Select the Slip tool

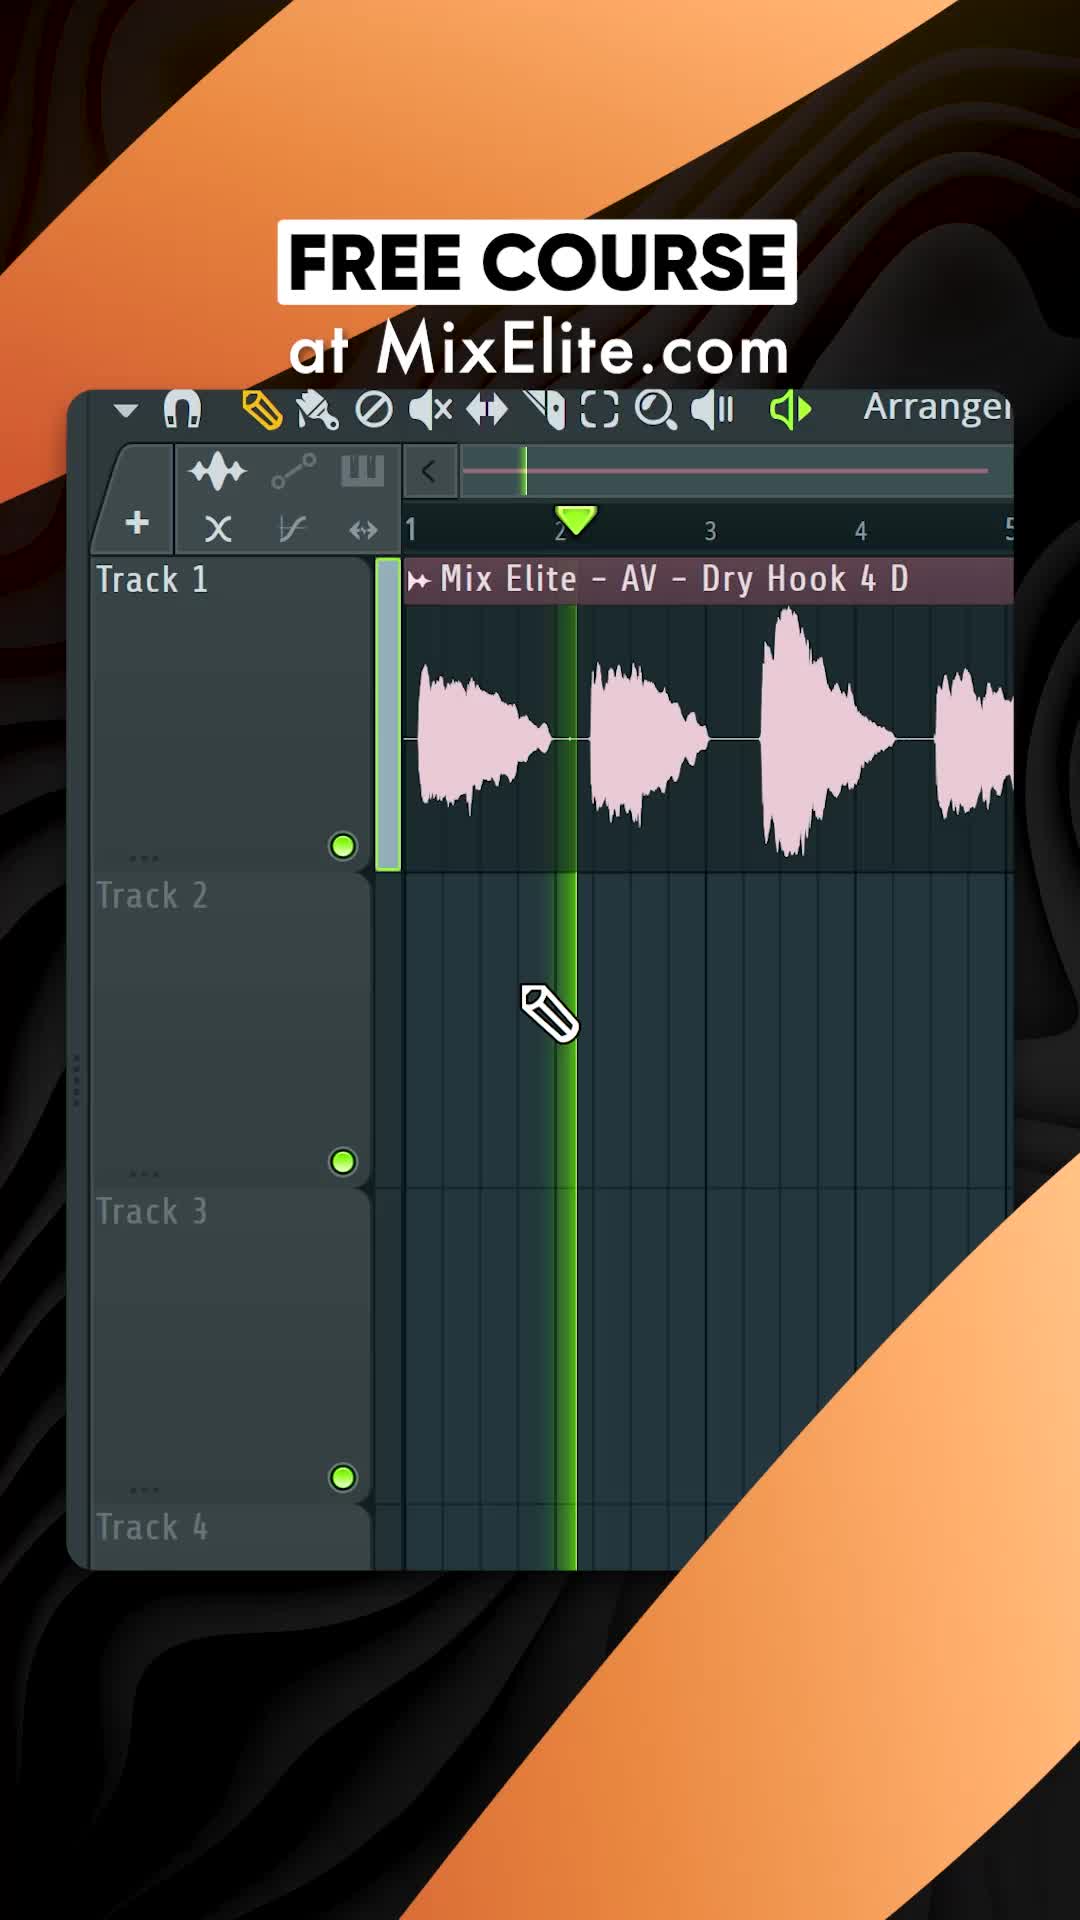pyautogui.click(x=487, y=410)
